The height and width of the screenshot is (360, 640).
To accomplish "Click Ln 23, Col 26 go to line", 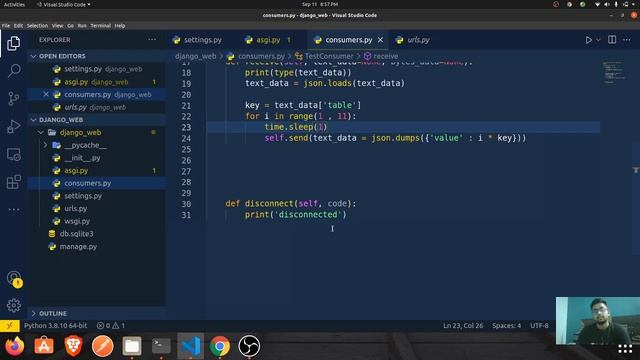I will click(x=463, y=326).
